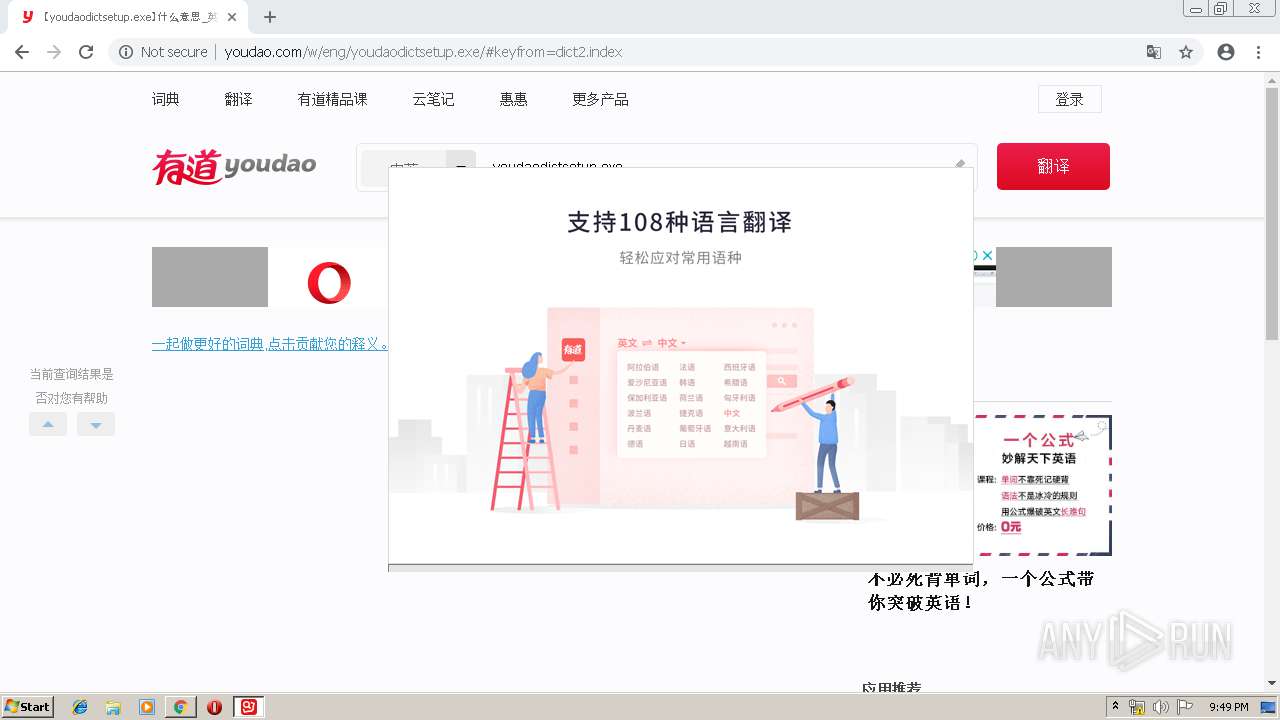The image size is (1280, 720).
Task: Open the Action Center flag icon
Action: (1185, 707)
